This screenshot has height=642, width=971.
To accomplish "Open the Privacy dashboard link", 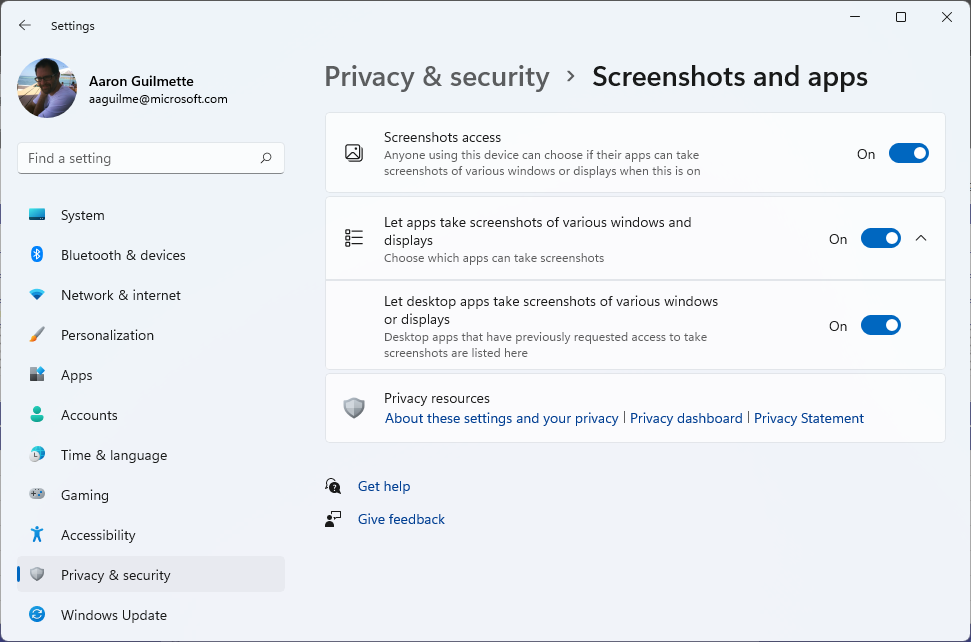I will point(686,418).
